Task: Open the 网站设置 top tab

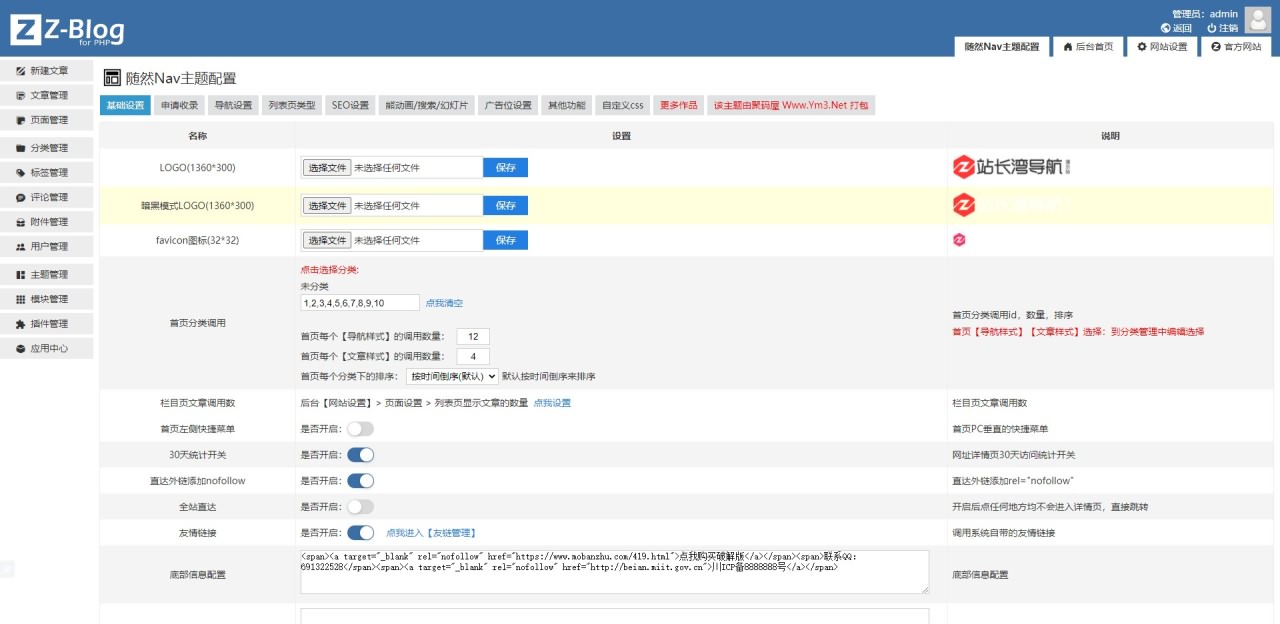Action: (1162, 47)
